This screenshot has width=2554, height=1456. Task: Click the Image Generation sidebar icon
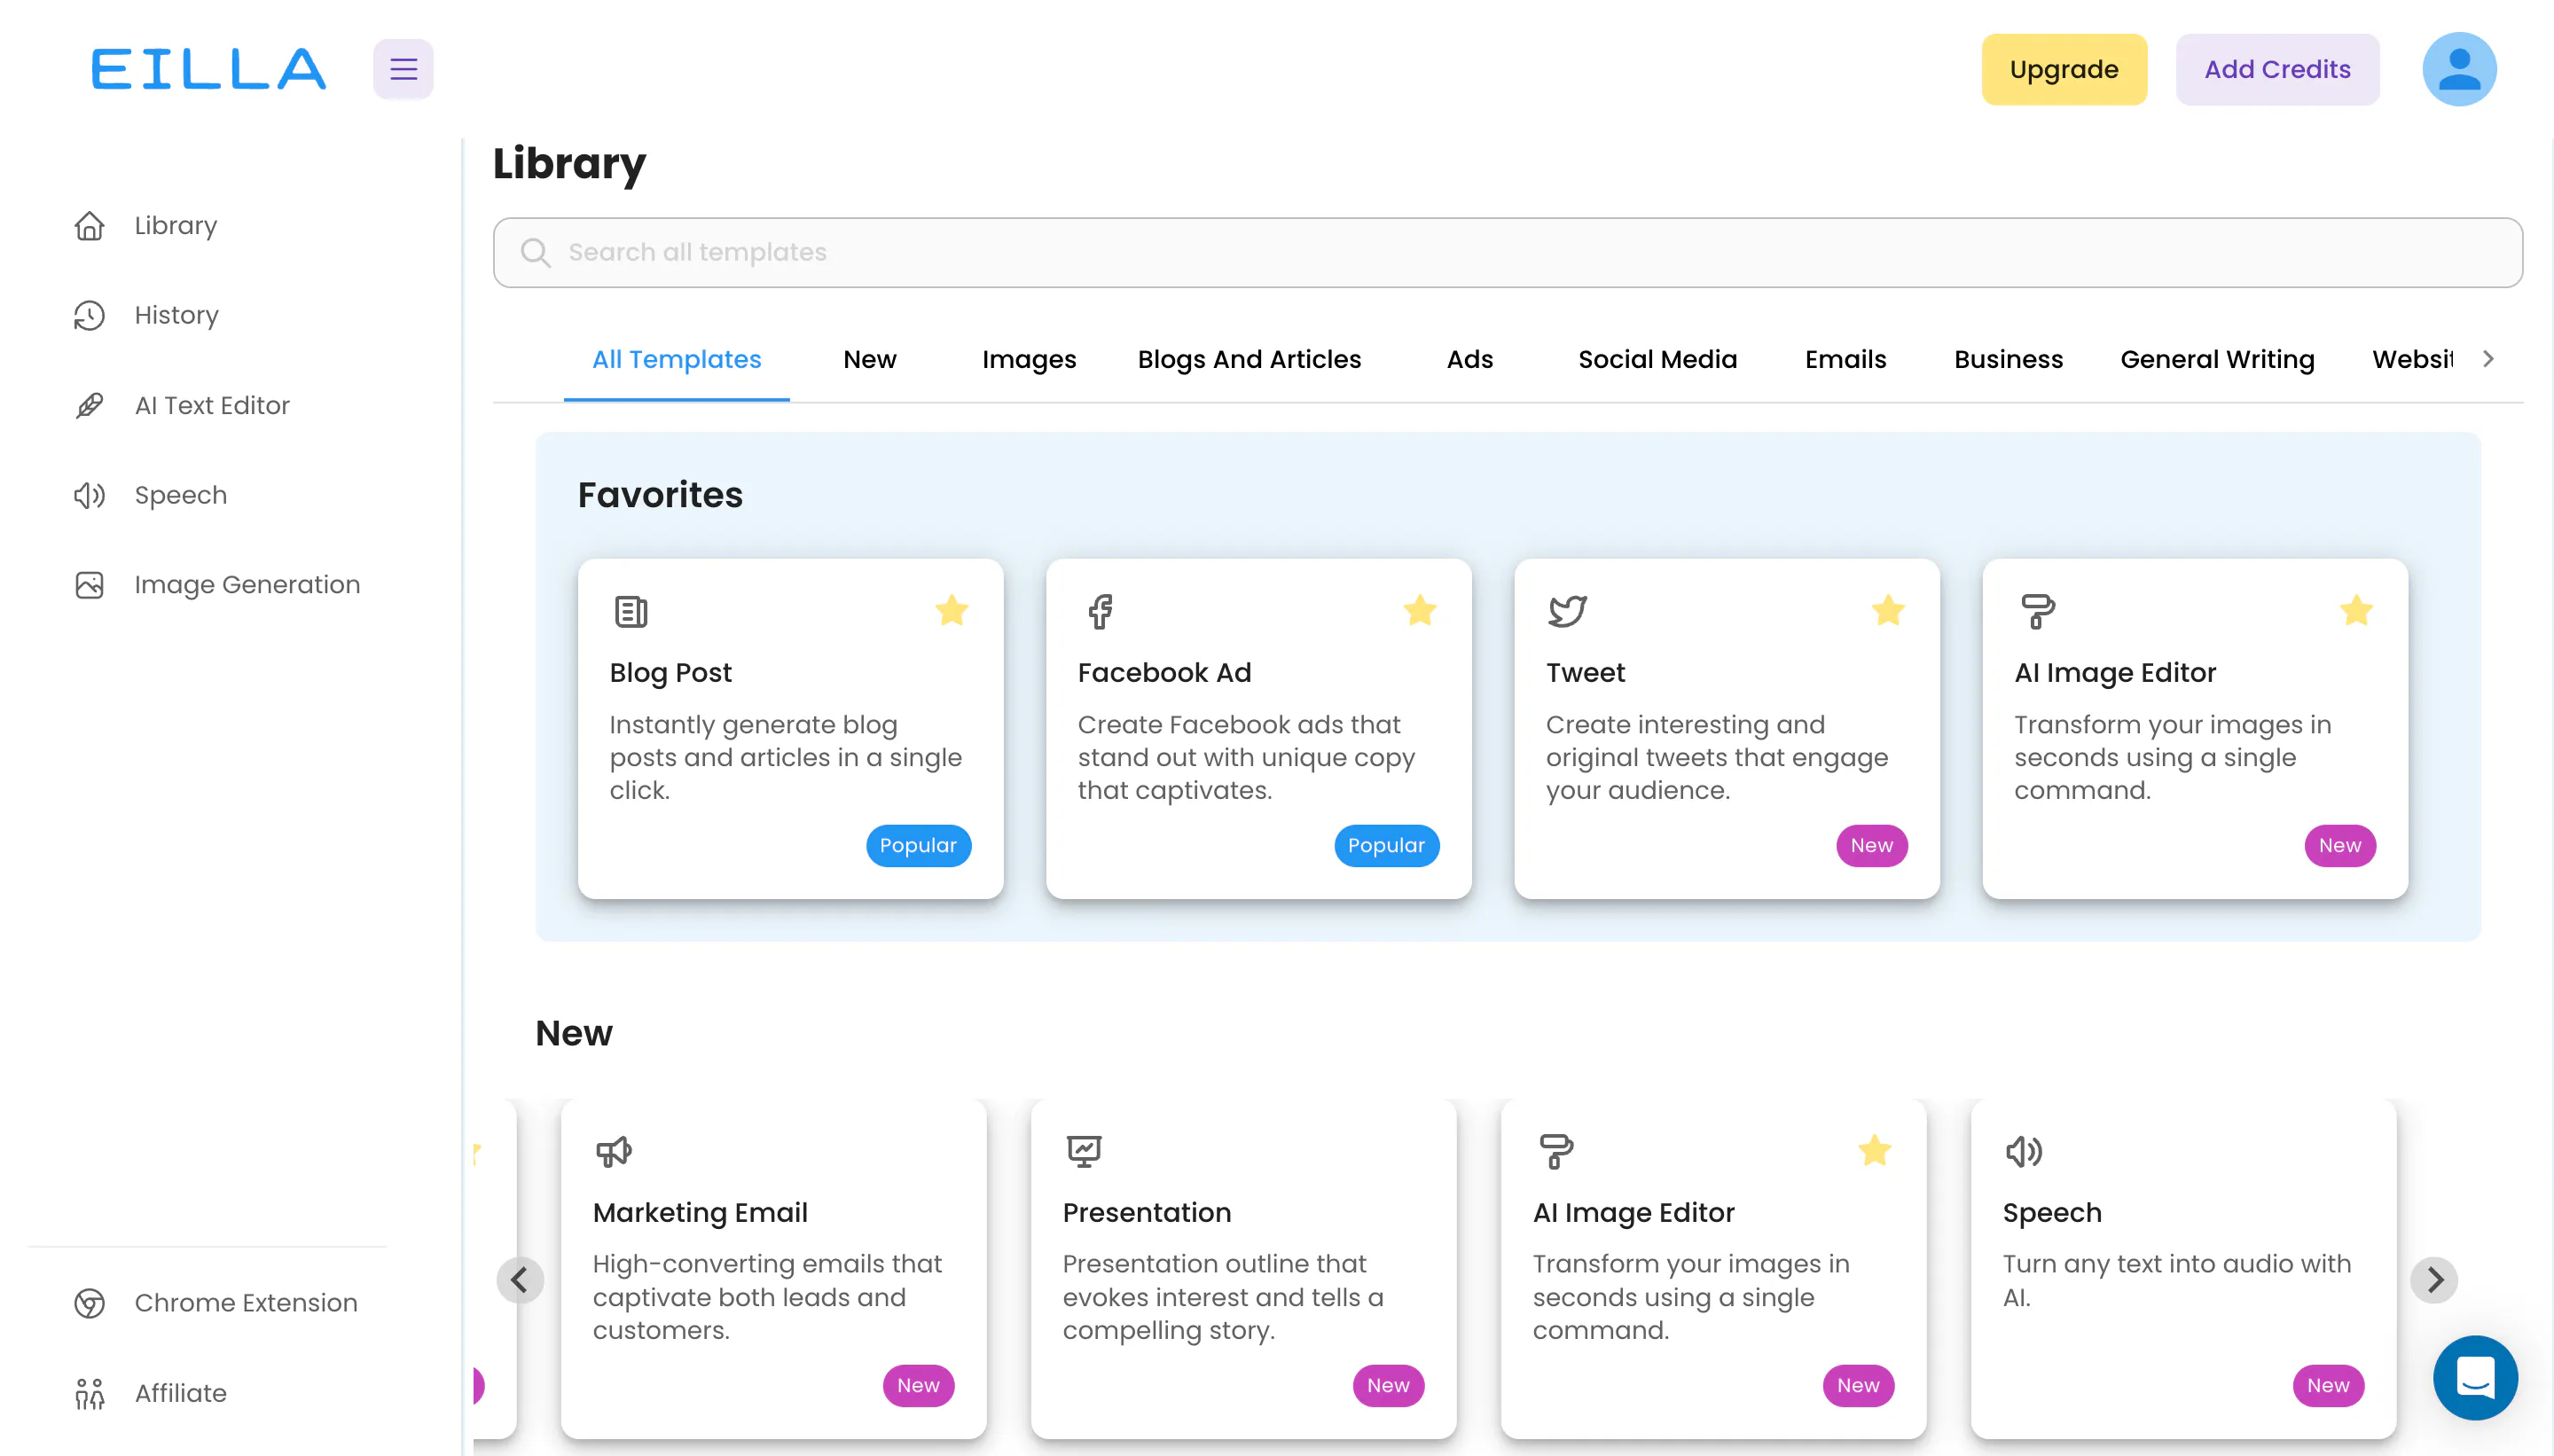coord(90,585)
